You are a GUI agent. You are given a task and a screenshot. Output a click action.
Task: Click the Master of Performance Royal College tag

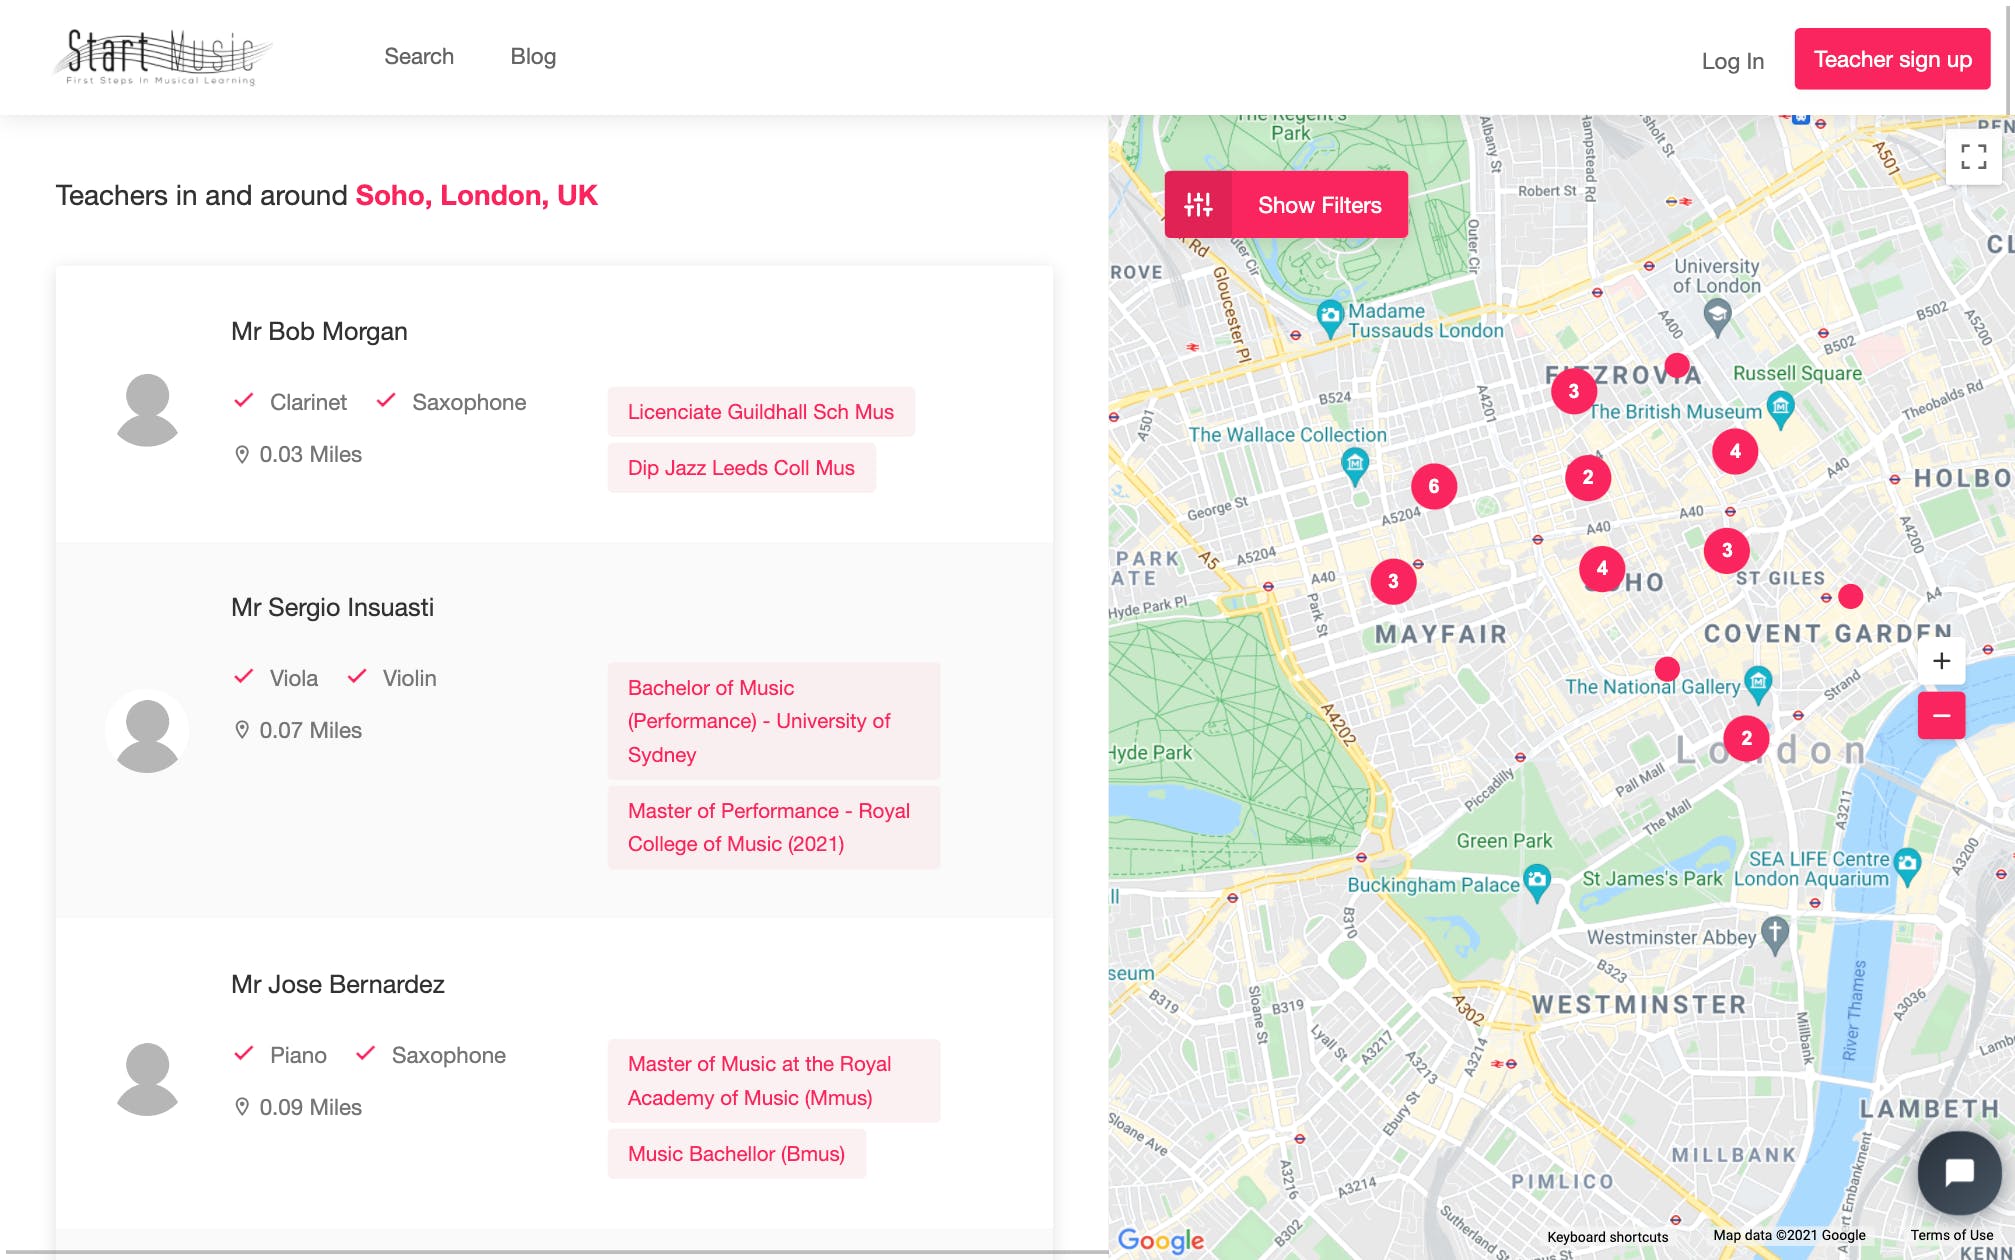click(774, 827)
